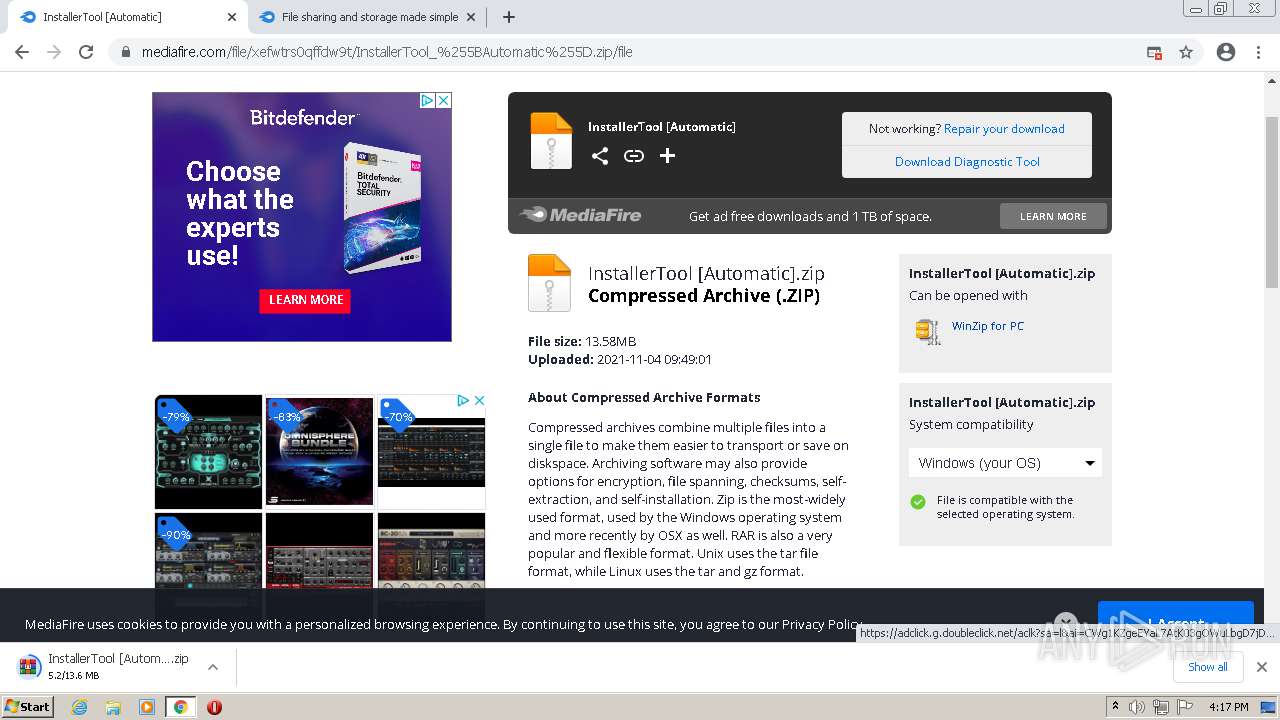Image resolution: width=1280 pixels, height=720 pixels.
Task: Click the Omnisphere Bundle ad thumbnail
Action: click(x=319, y=452)
